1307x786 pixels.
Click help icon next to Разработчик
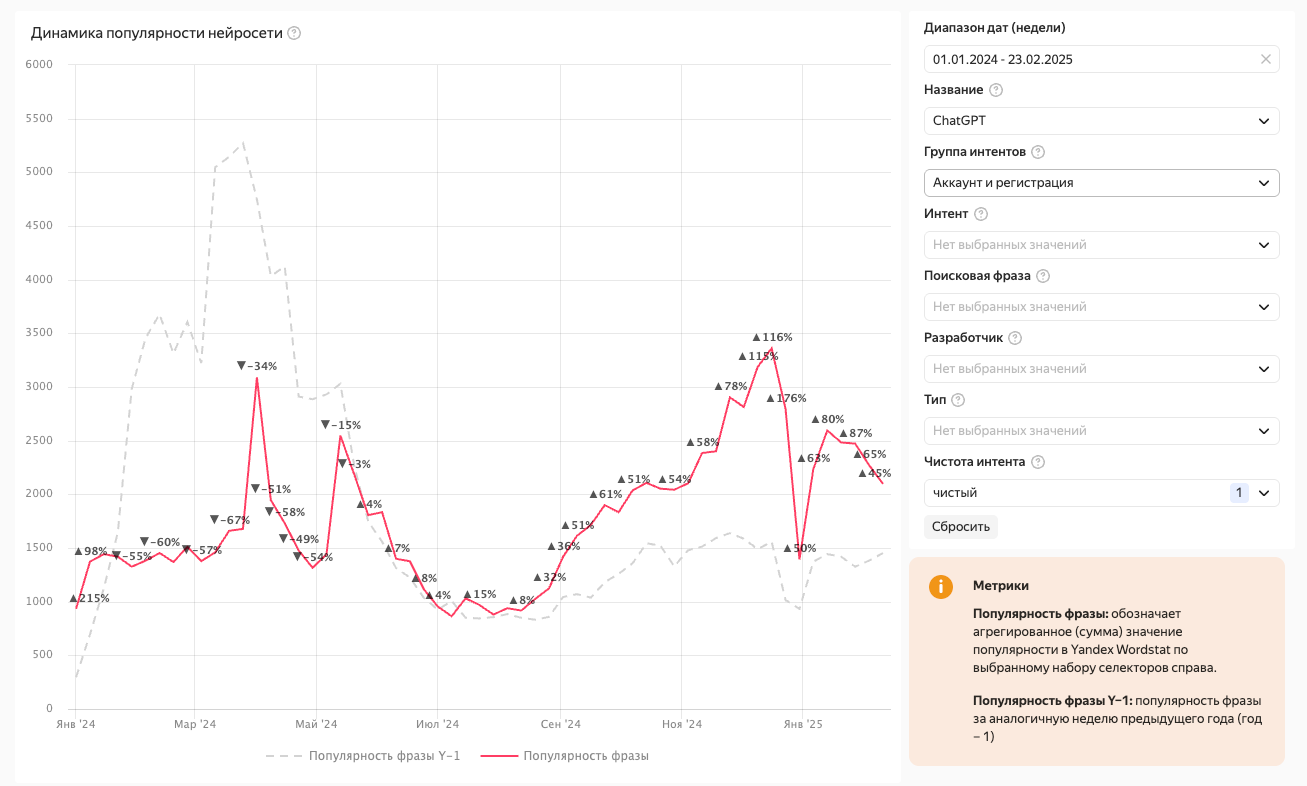(1015, 338)
